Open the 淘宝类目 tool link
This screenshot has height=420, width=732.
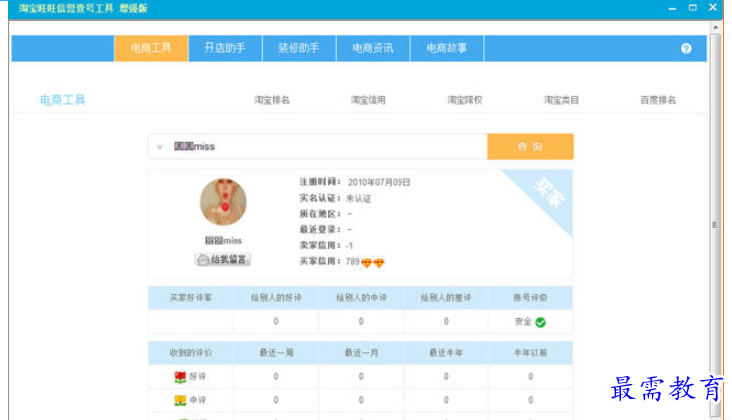click(x=562, y=100)
